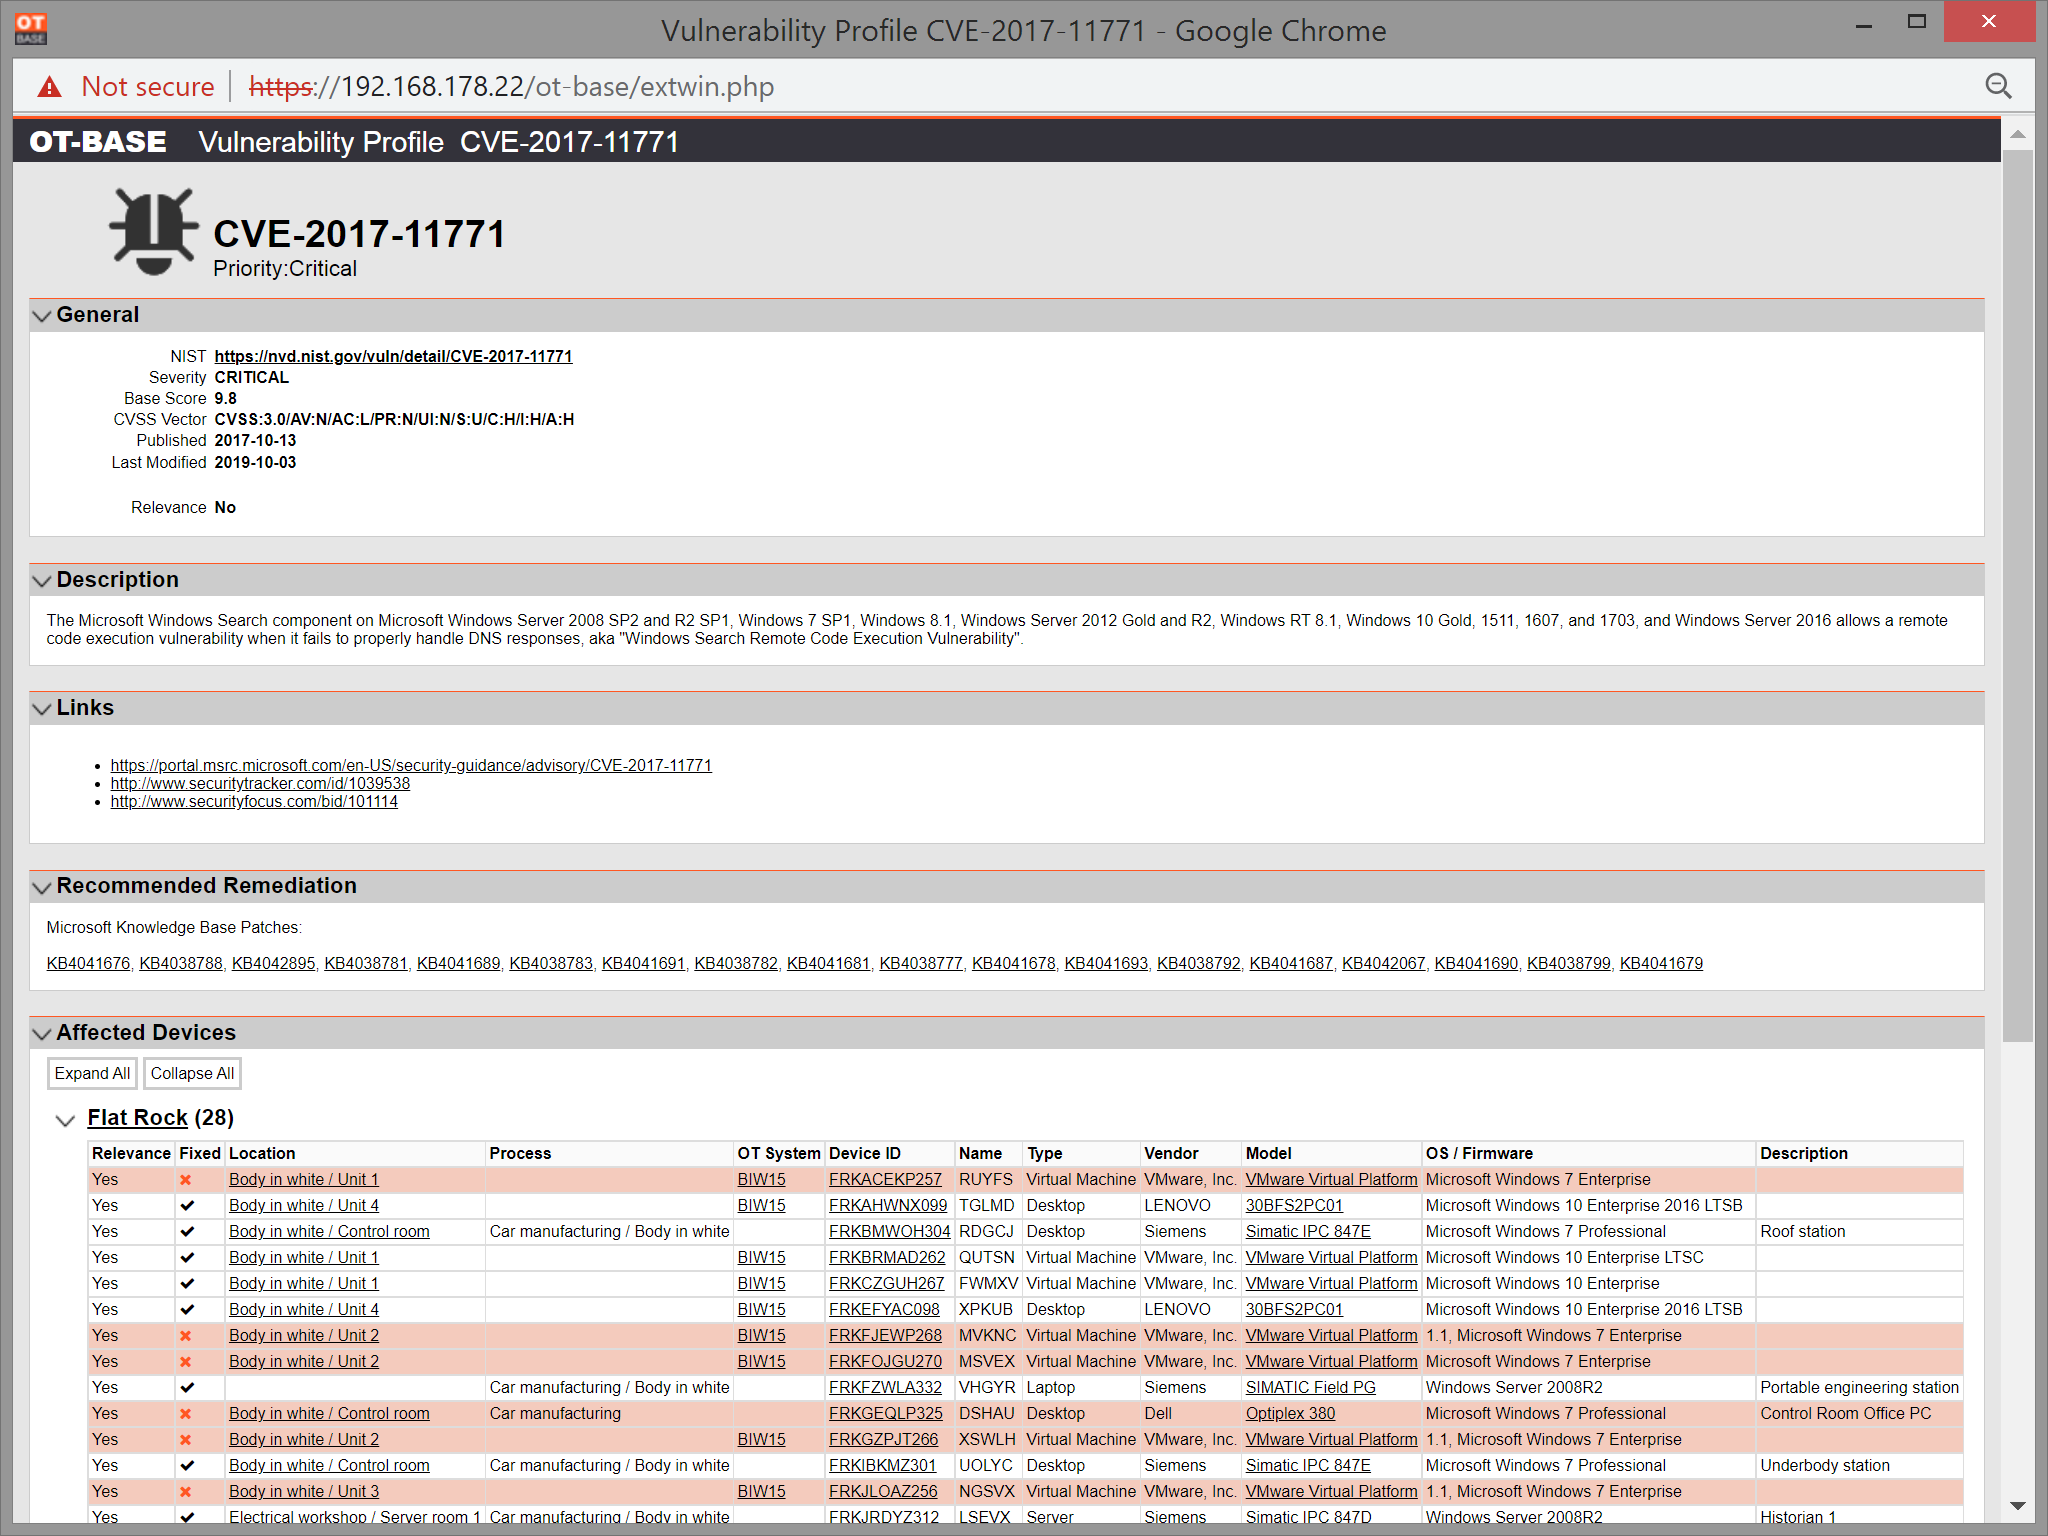Click the vertical scrollbar thumb
The width and height of the screenshot is (2048, 1536).
click(x=2018, y=595)
